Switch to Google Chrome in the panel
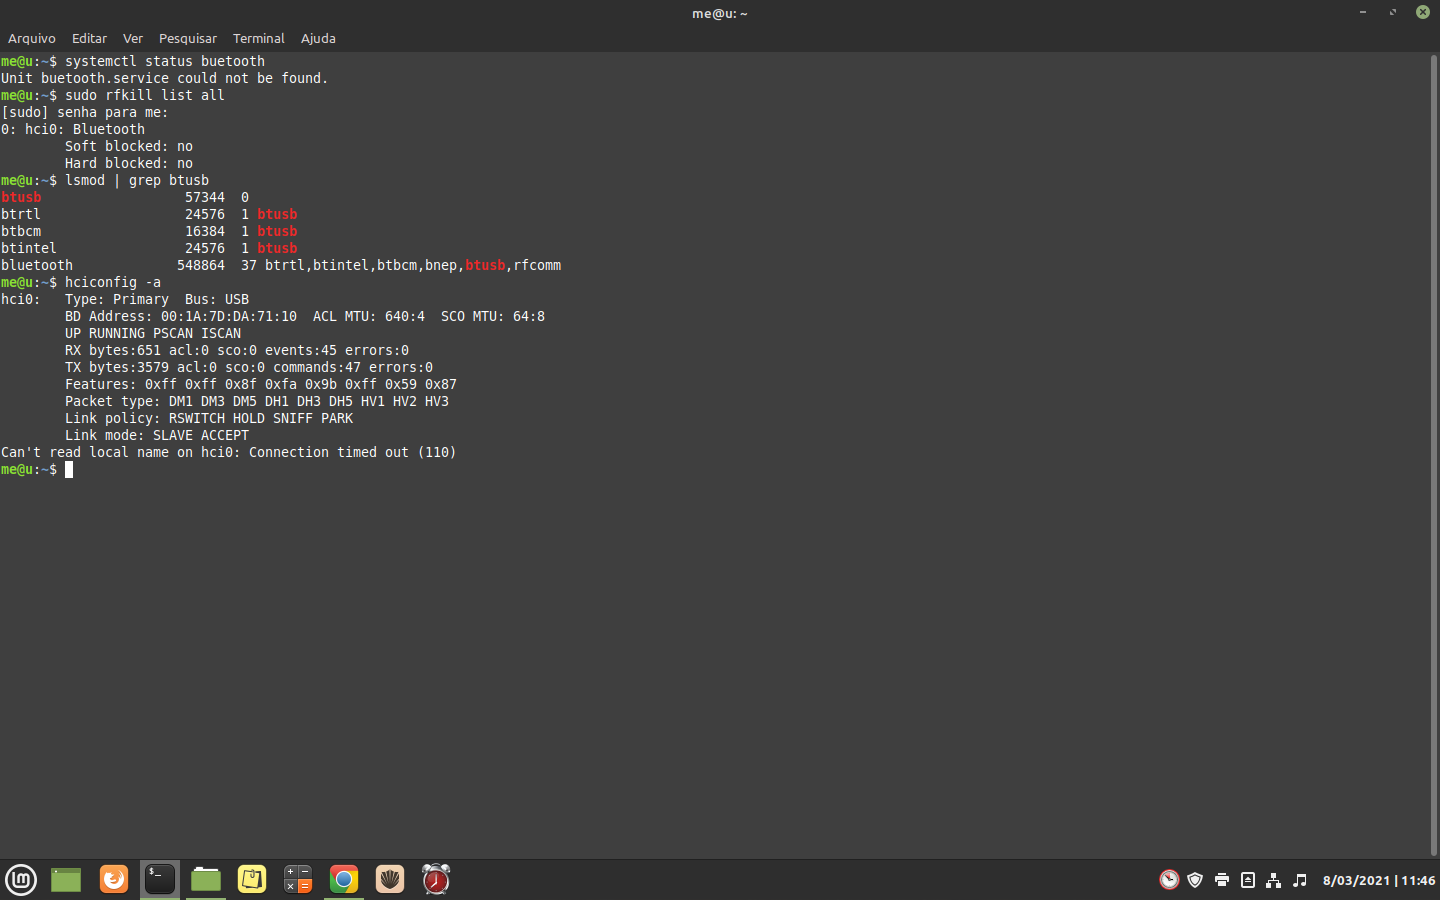This screenshot has width=1440, height=900. [x=344, y=879]
